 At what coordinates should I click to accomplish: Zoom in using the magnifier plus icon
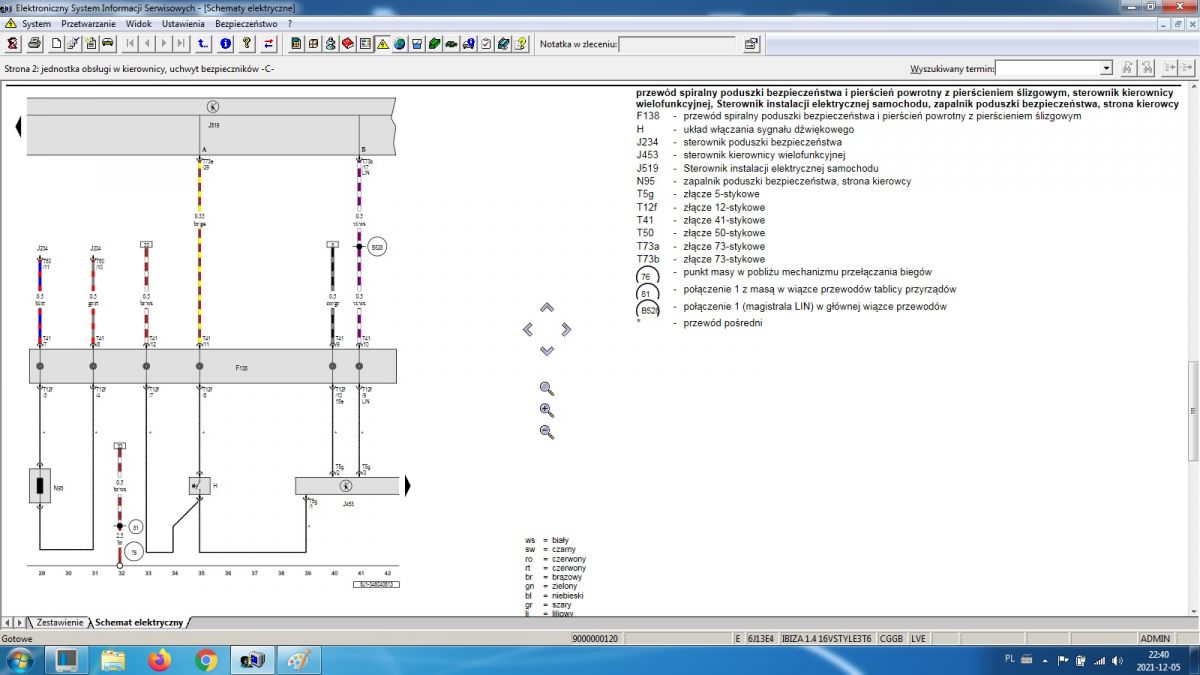[x=546, y=410]
